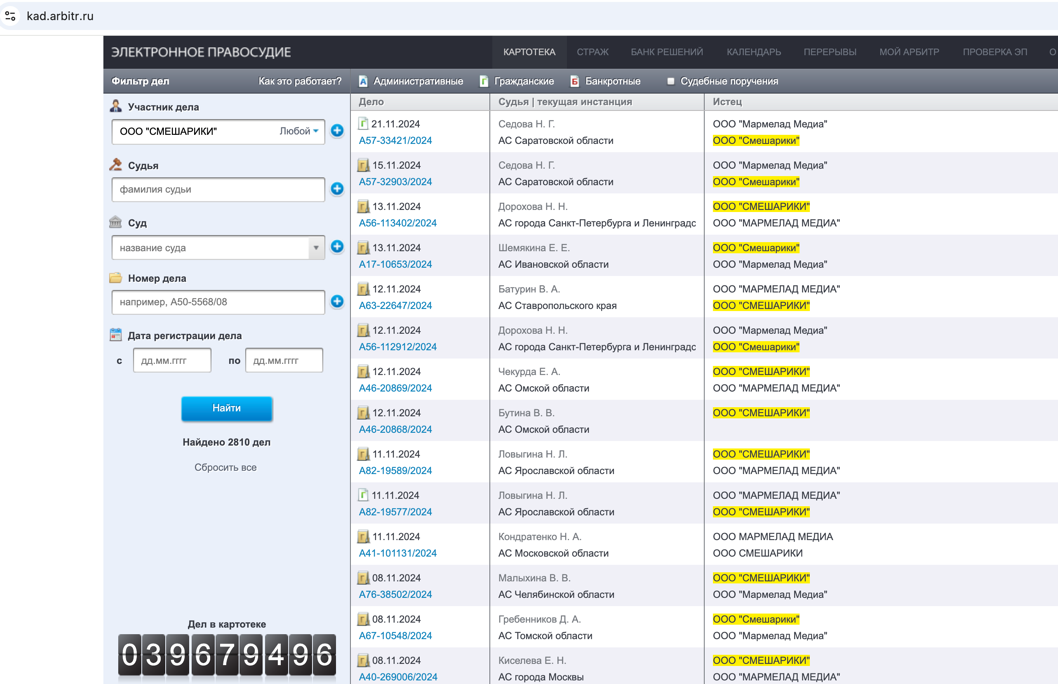1058x684 pixels.
Task: Click the gavel icon next to Судья
Action: pos(116,165)
